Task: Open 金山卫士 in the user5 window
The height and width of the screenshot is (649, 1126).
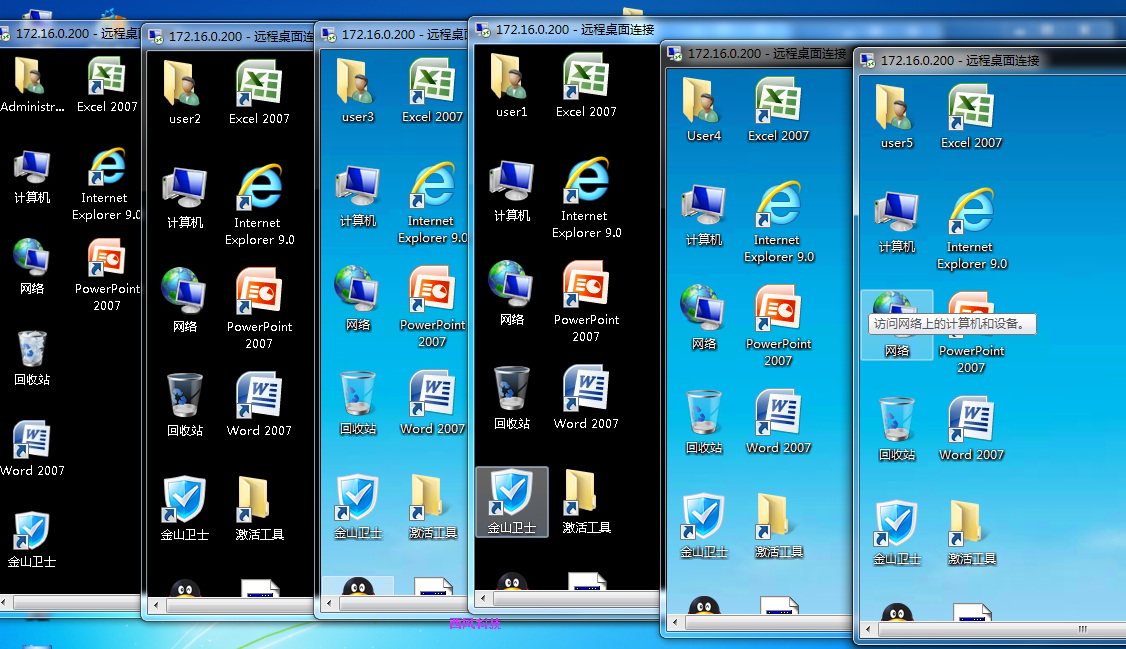Action: 897,533
